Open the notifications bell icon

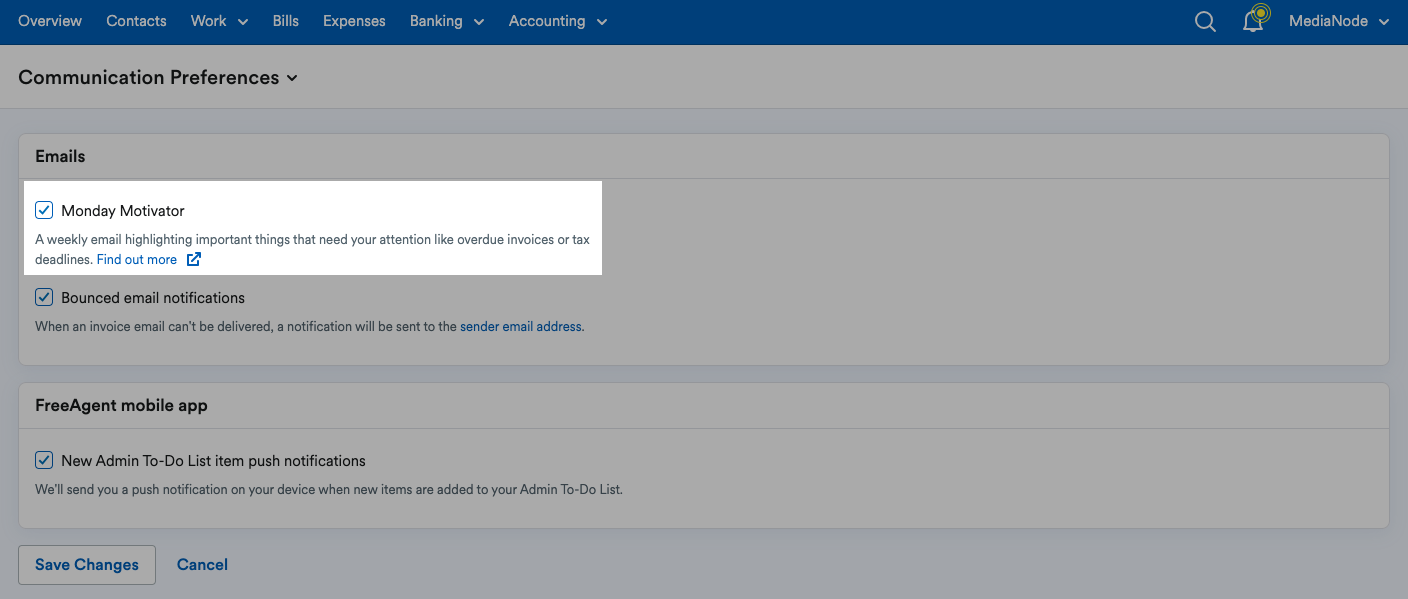click(x=1254, y=20)
